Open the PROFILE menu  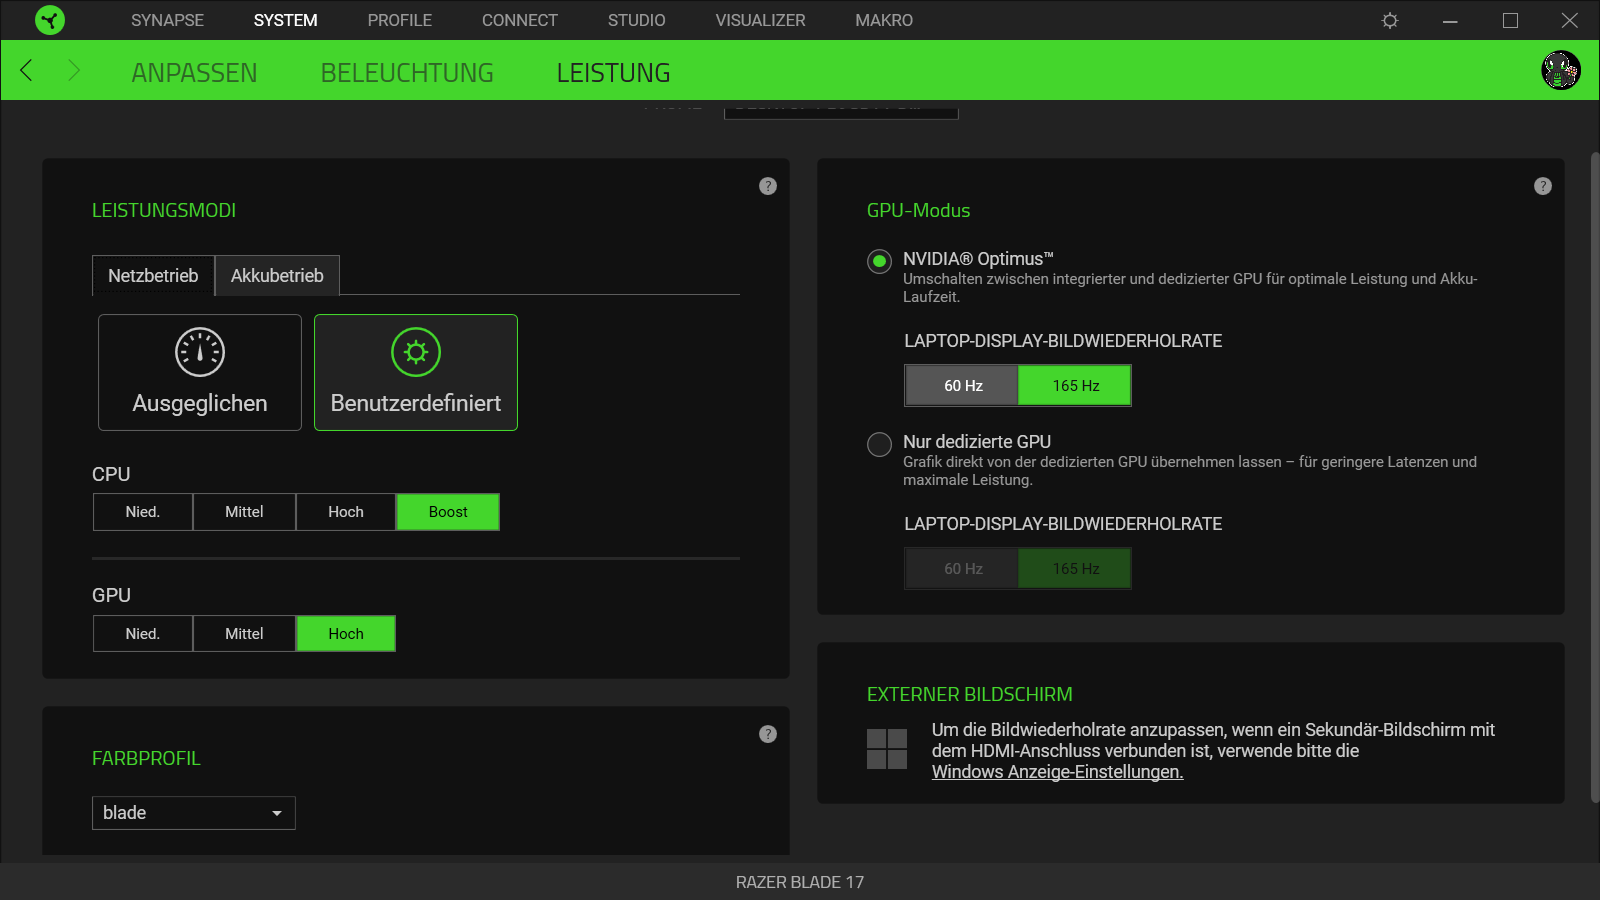coord(400,20)
